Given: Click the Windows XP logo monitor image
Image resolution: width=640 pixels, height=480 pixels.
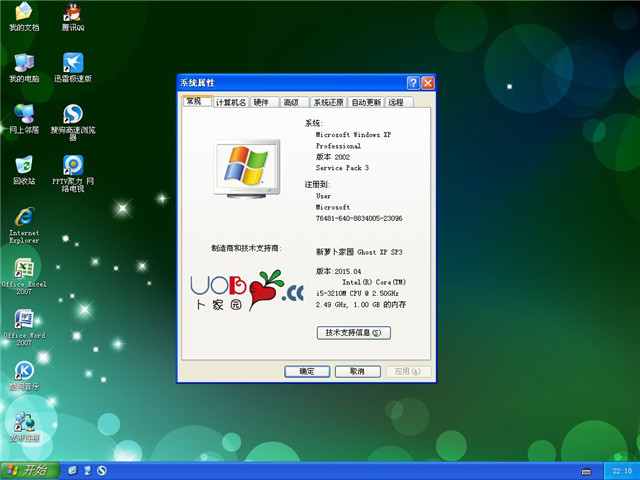Looking at the screenshot, I should pos(247,169).
